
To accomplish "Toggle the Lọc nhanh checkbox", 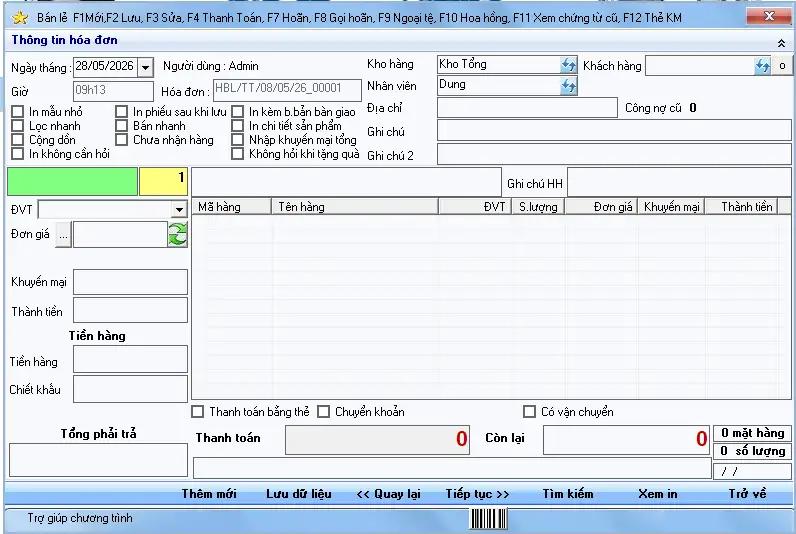I will (18, 125).
